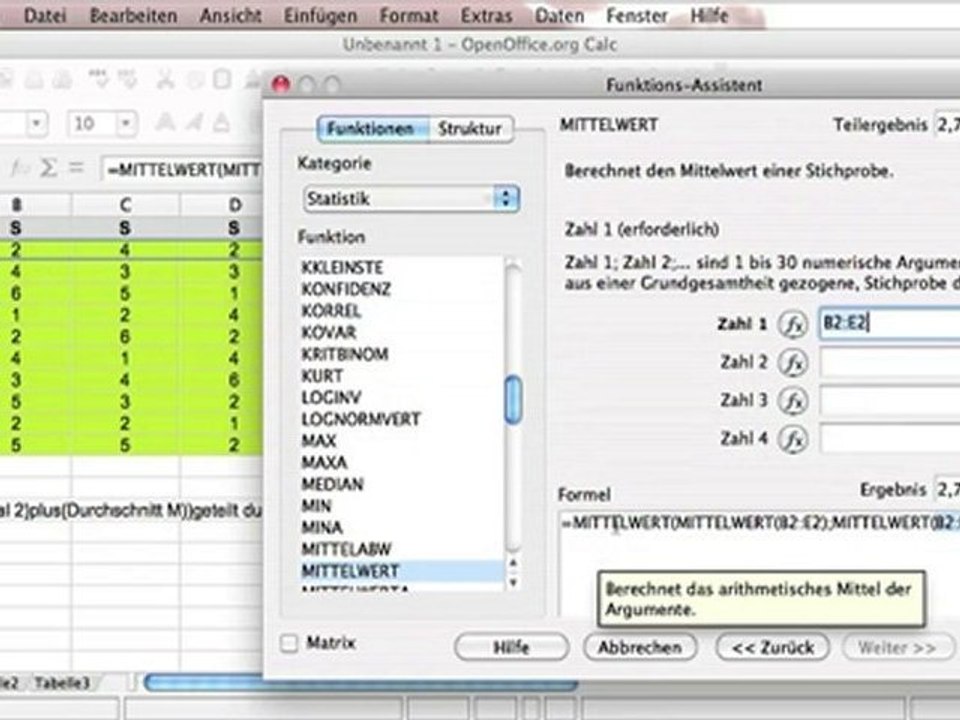Viewport: 960px width, 720px height.
Task: Select KONFIDENZ in function list
Action: tap(401, 289)
